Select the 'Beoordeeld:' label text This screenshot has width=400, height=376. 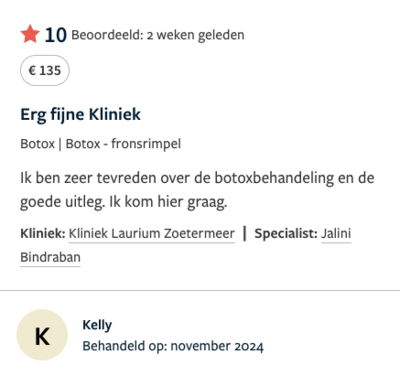(x=107, y=35)
